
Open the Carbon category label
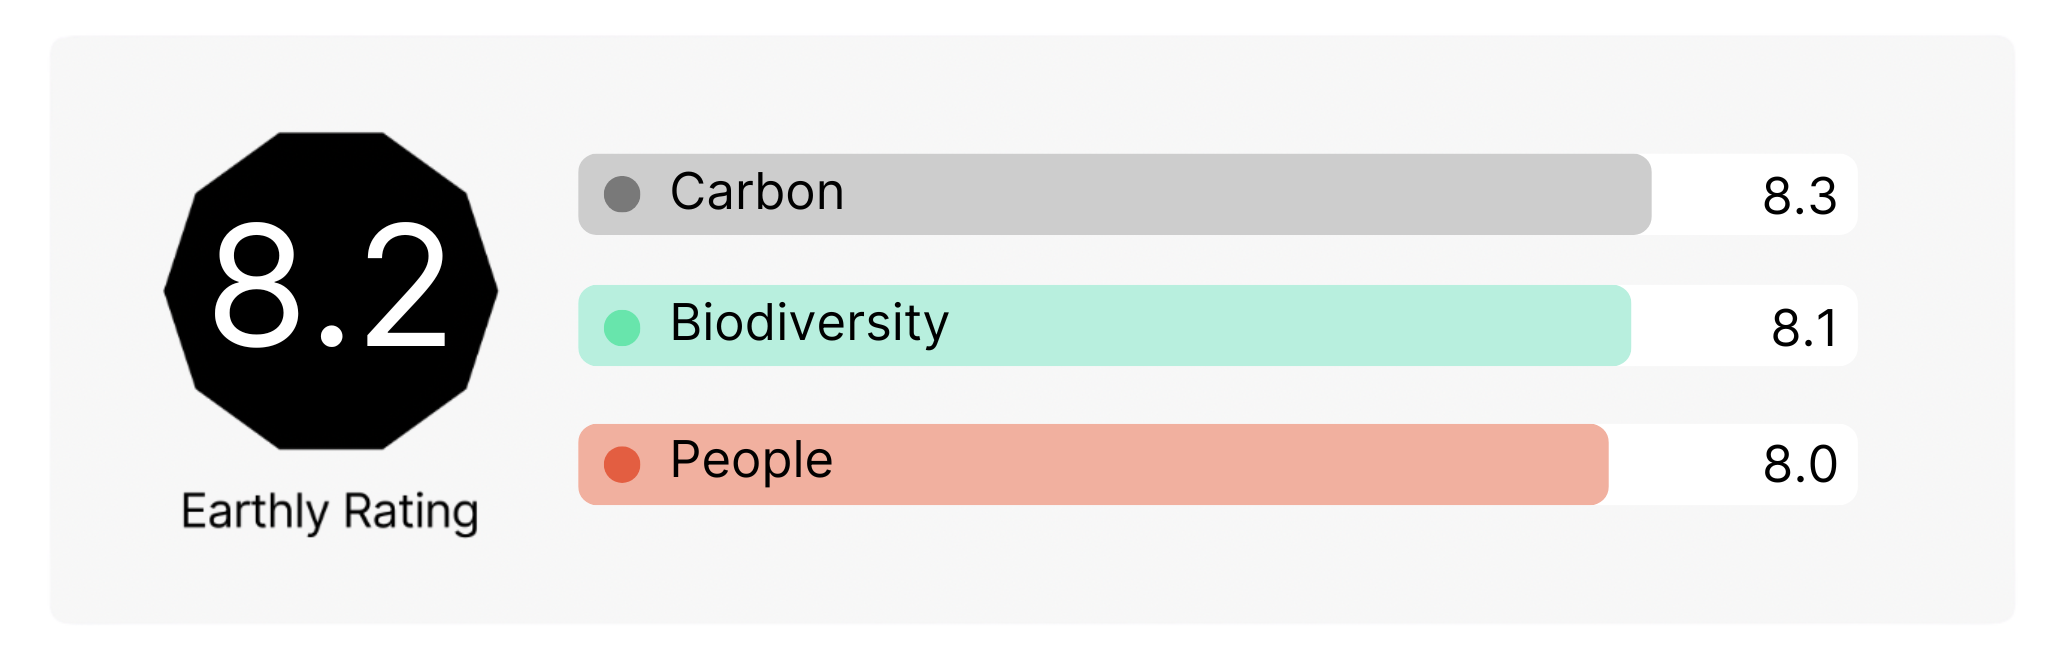coord(757,192)
